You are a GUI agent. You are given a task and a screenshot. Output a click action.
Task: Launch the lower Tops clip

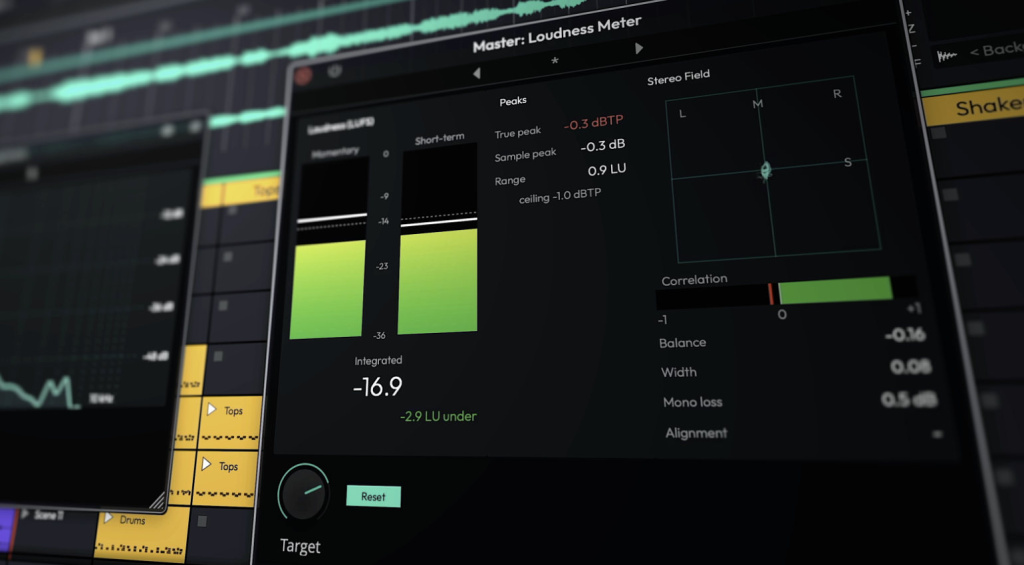click(x=206, y=464)
